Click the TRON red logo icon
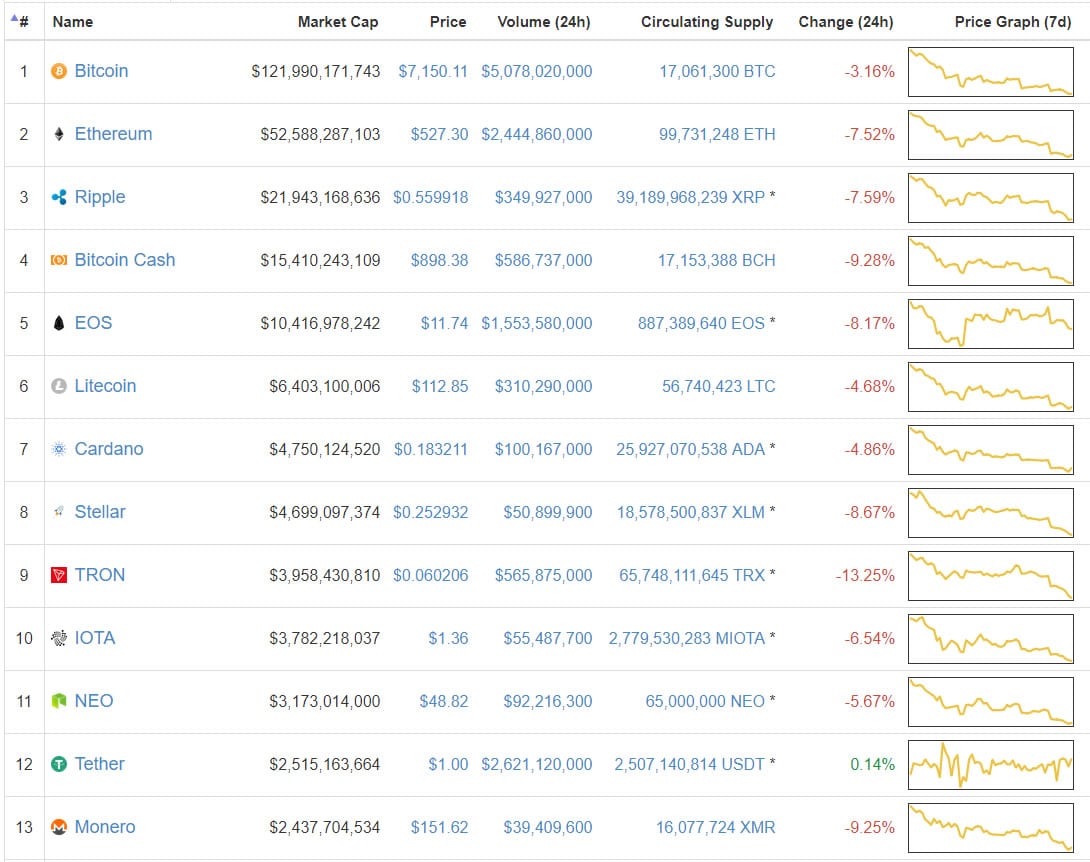The height and width of the screenshot is (862, 1090). tap(59, 575)
